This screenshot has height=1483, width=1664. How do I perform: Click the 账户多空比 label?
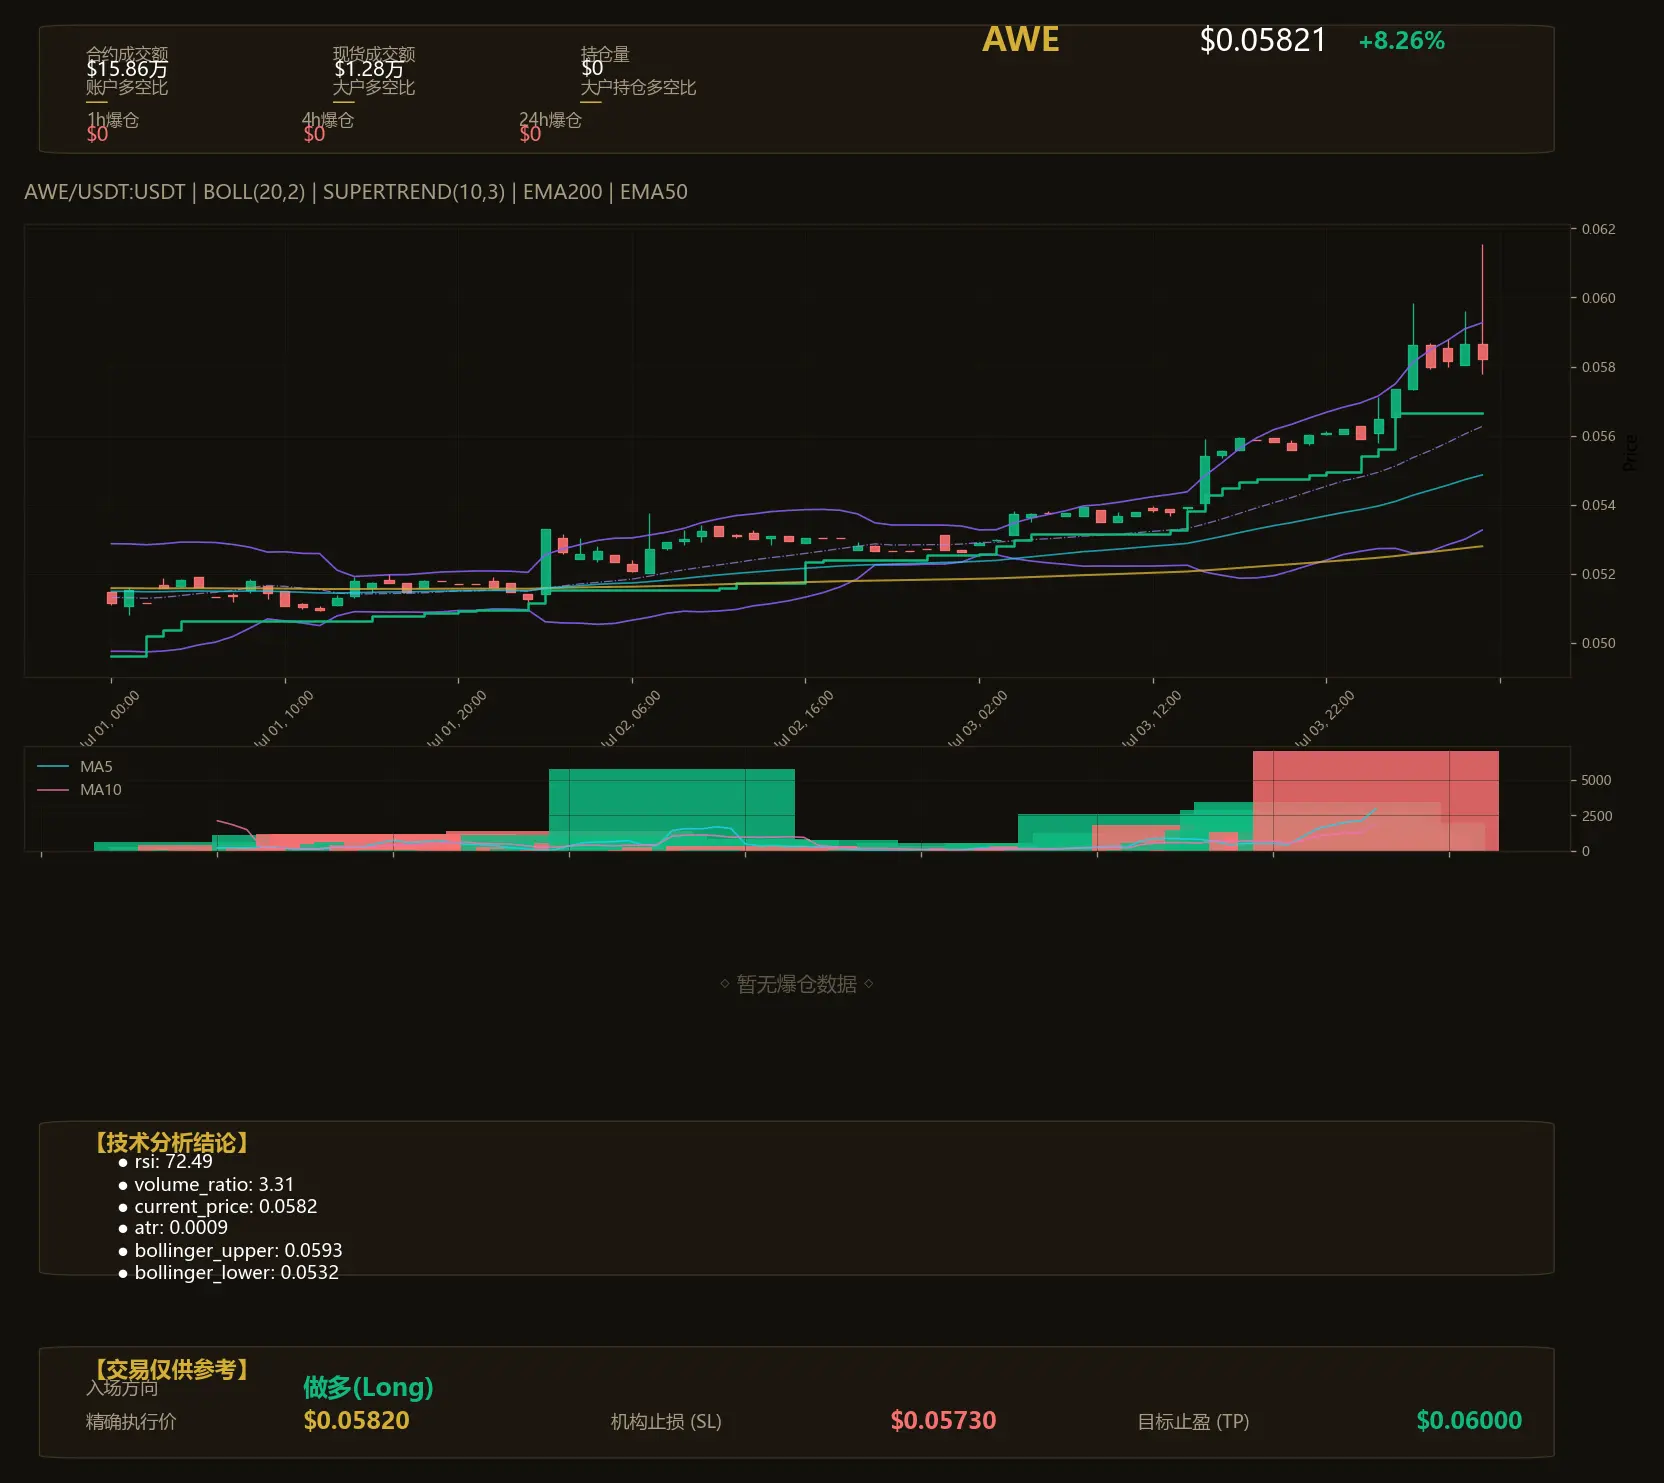tap(127, 87)
